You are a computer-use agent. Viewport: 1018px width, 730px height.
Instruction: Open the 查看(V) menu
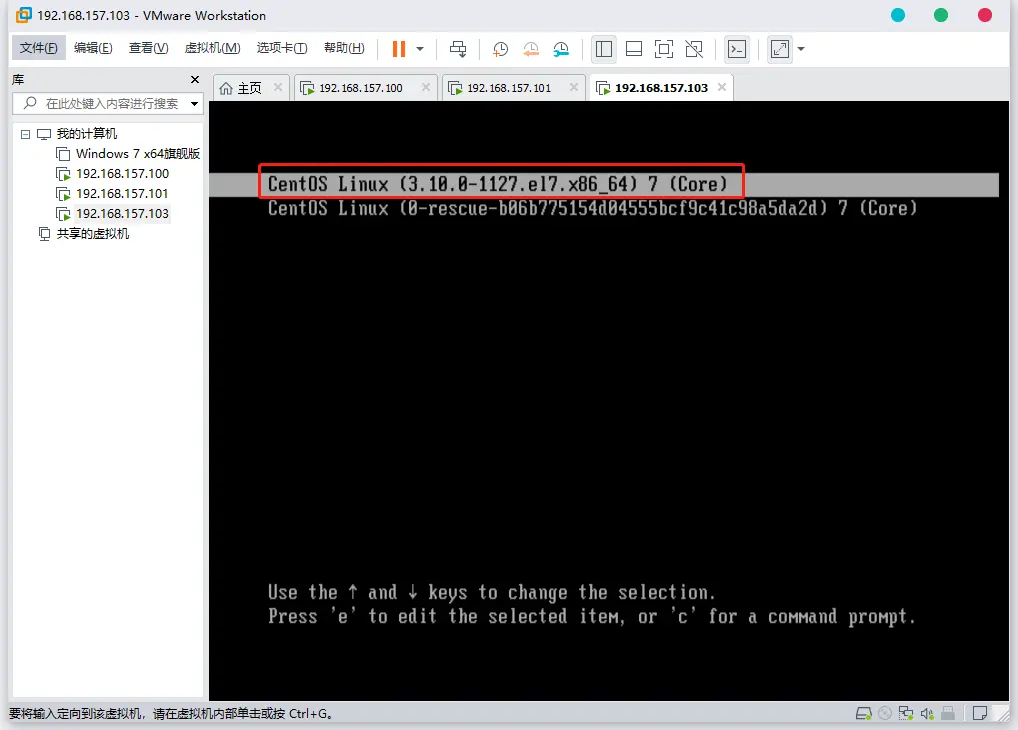pos(149,48)
